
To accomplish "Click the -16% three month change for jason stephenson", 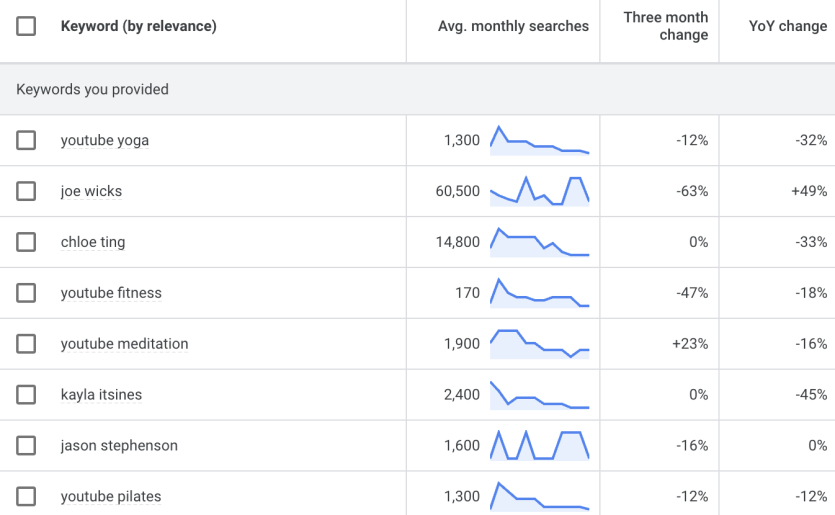I will pyautogui.click(x=692, y=446).
